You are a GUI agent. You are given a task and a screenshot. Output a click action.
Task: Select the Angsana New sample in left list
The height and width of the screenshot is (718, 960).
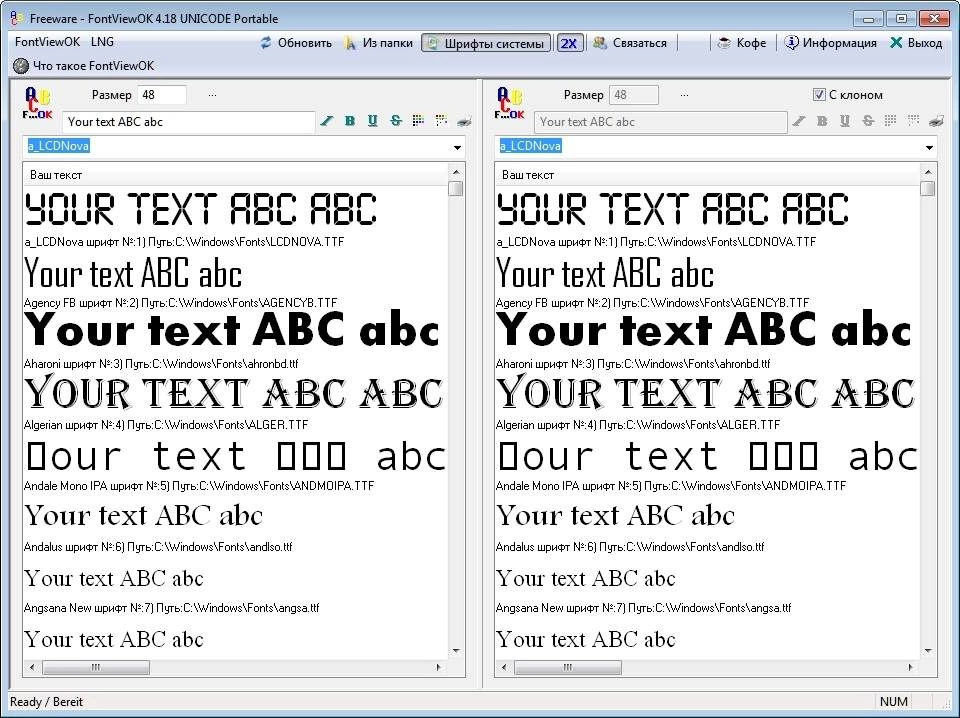(x=114, y=578)
